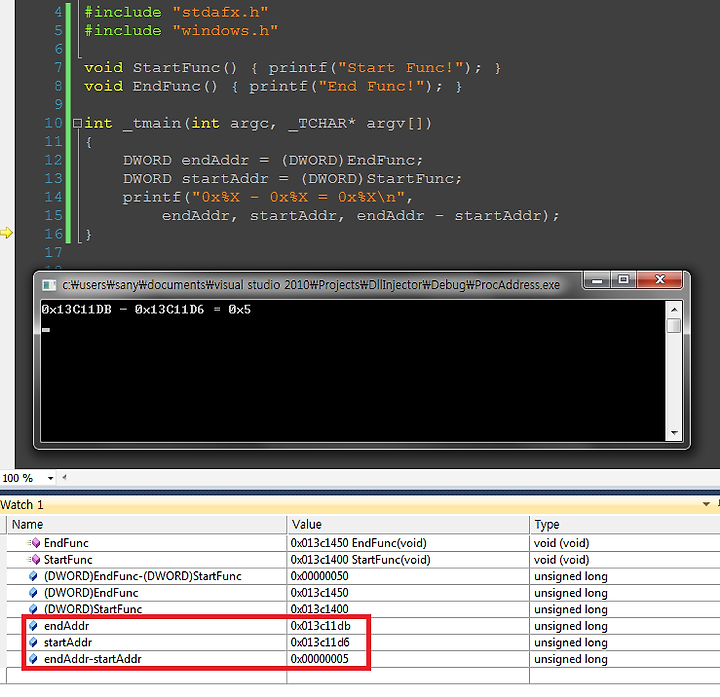Minimize the ProcAddress.exe console window
The image size is (720, 697).
point(597,280)
